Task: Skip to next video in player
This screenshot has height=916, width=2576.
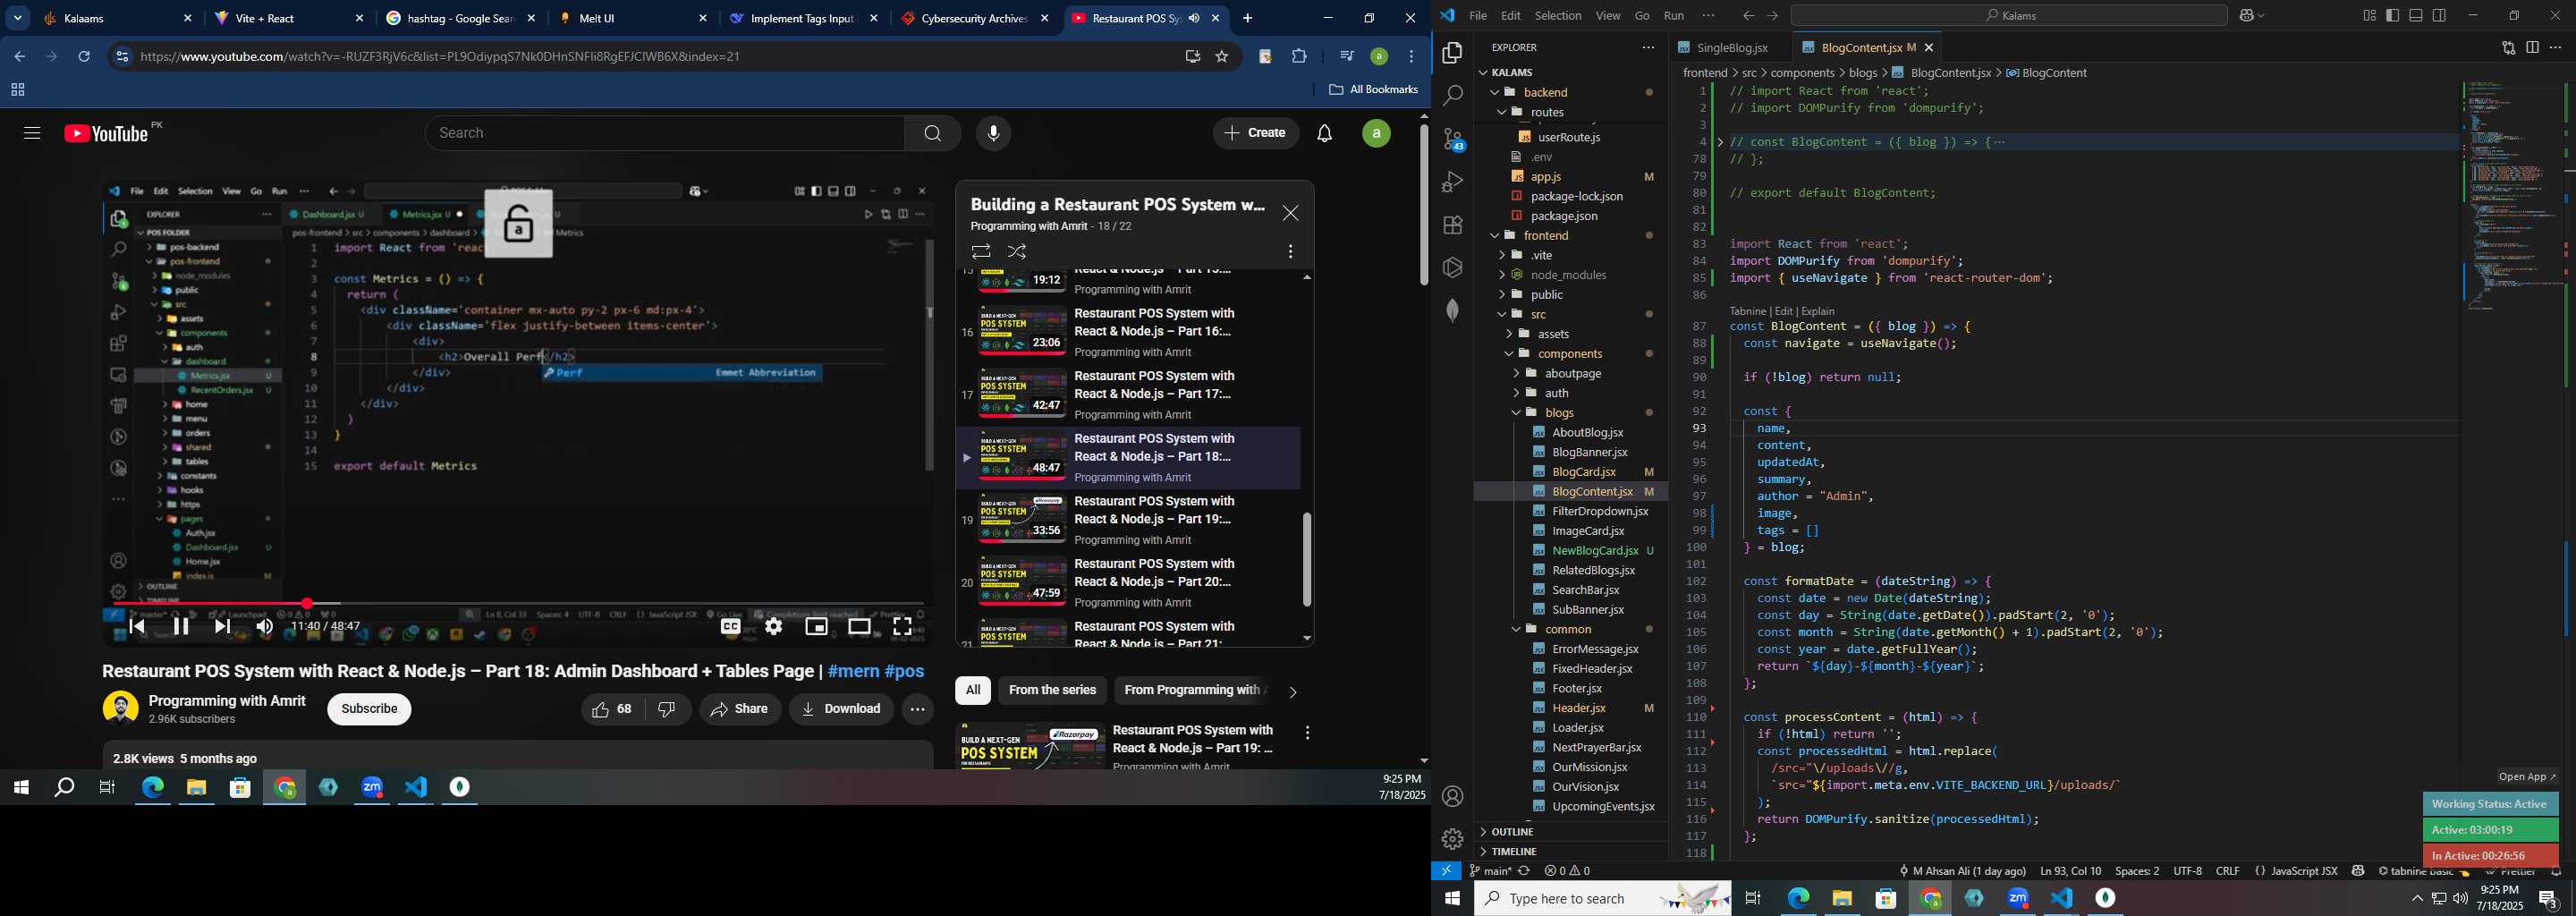Action: click(222, 627)
